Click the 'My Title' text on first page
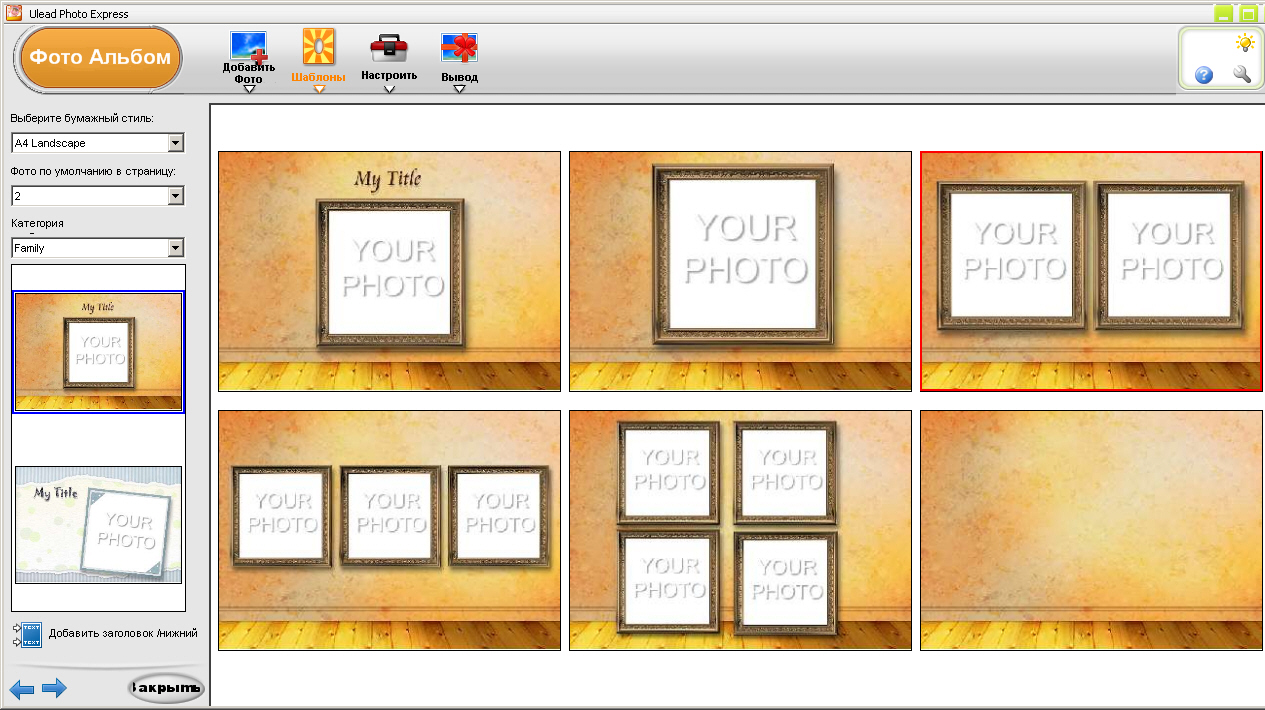The height and width of the screenshot is (710, 1265). pos(387,179)
